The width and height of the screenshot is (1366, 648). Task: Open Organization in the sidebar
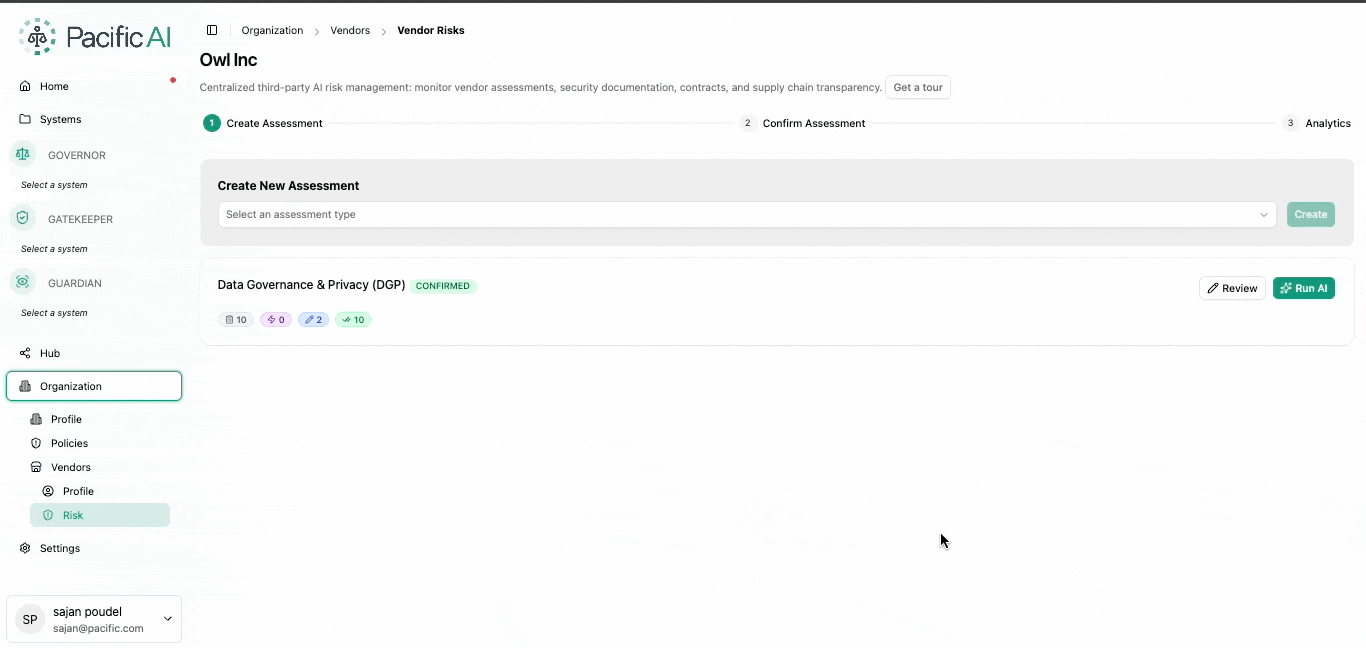point(94,386)
